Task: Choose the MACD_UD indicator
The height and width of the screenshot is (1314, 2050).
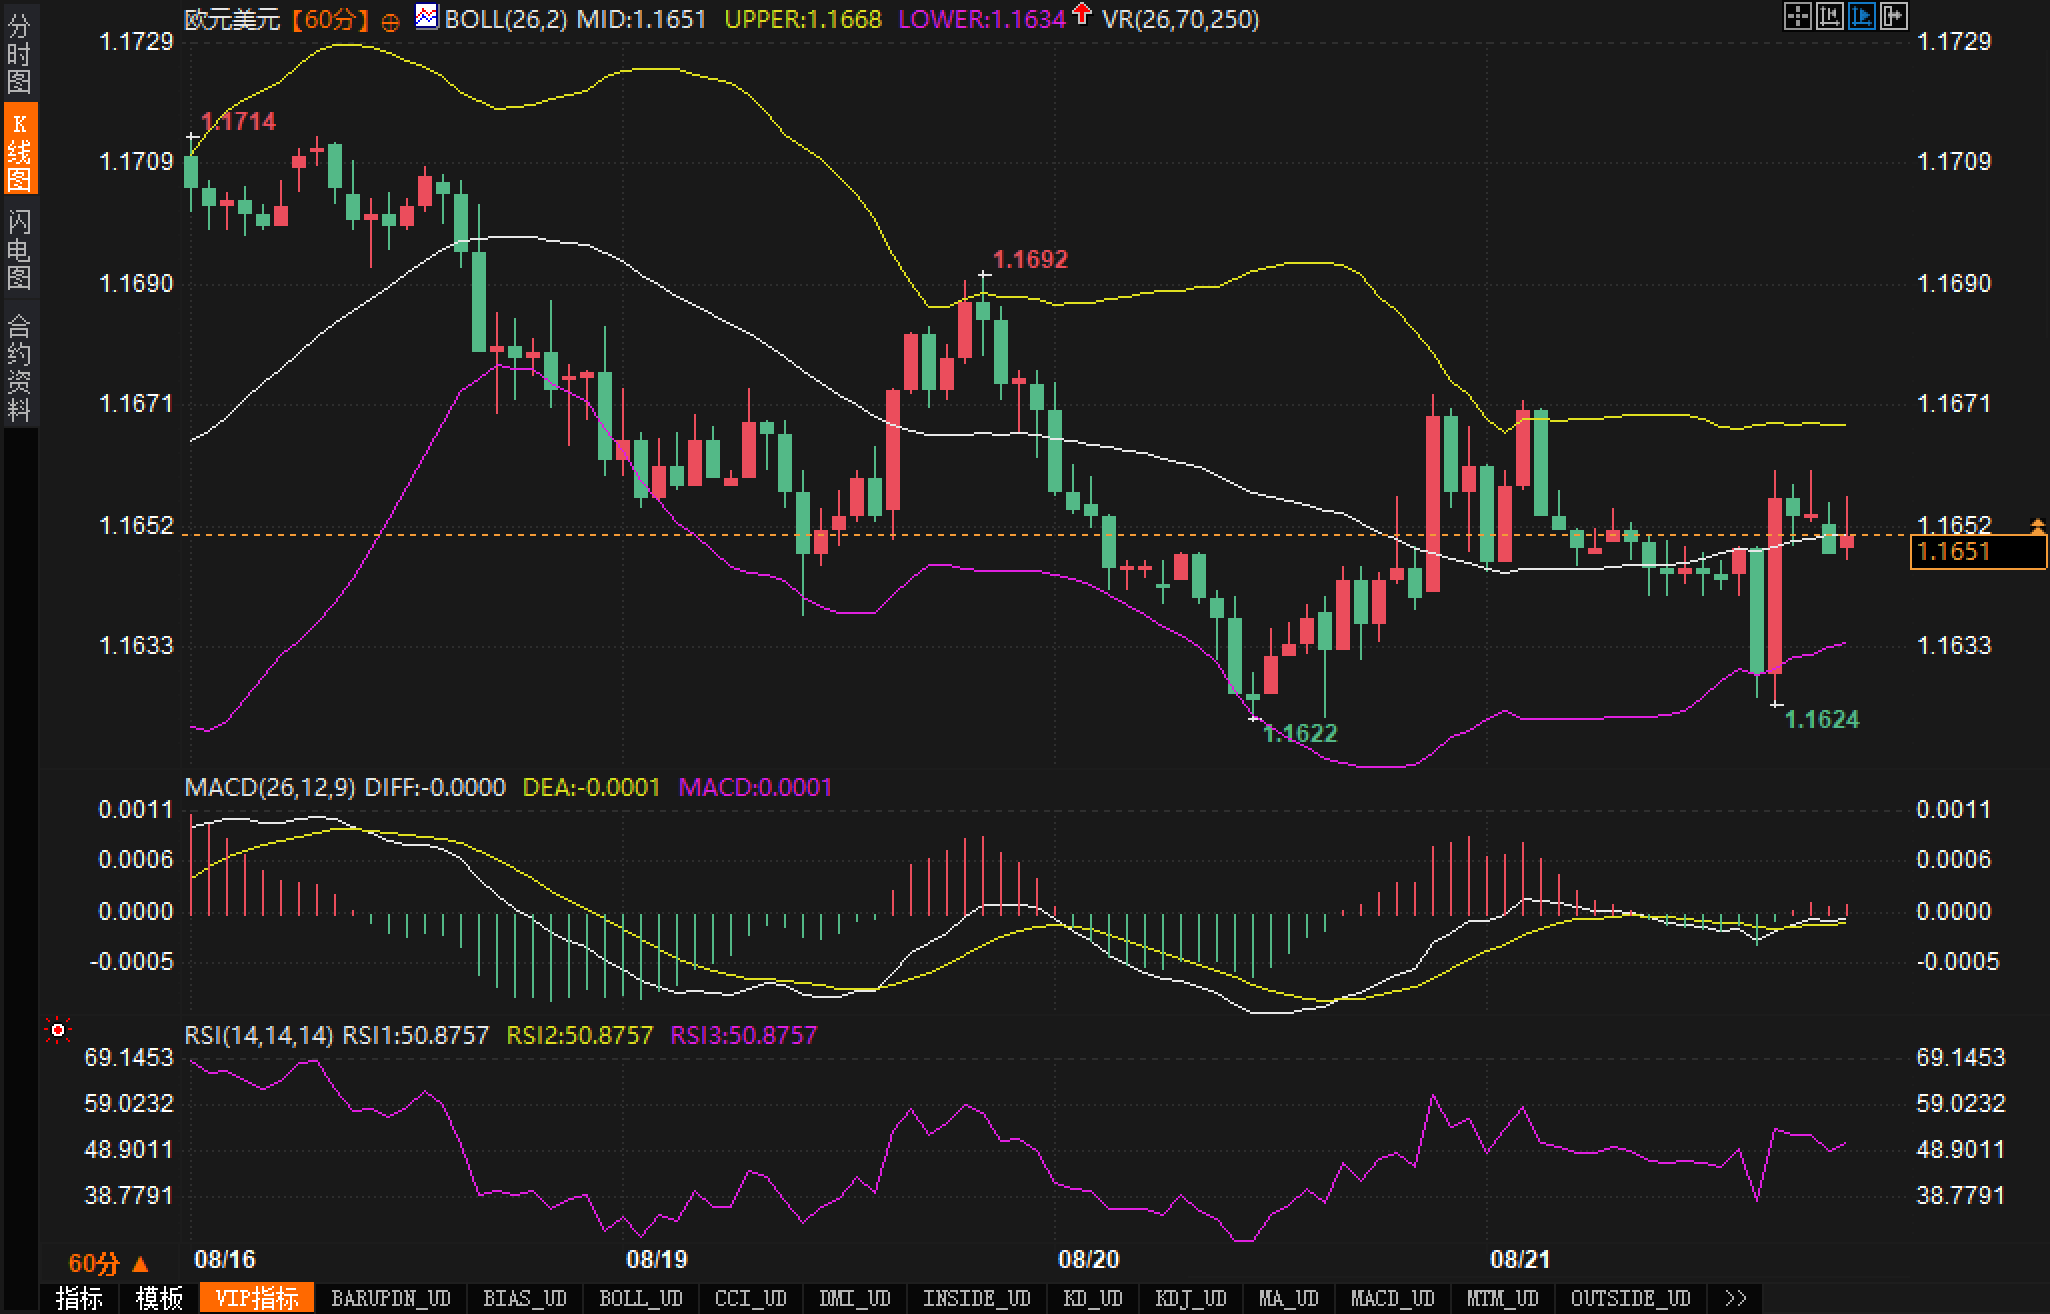Action: (x=1393, y=1298)
